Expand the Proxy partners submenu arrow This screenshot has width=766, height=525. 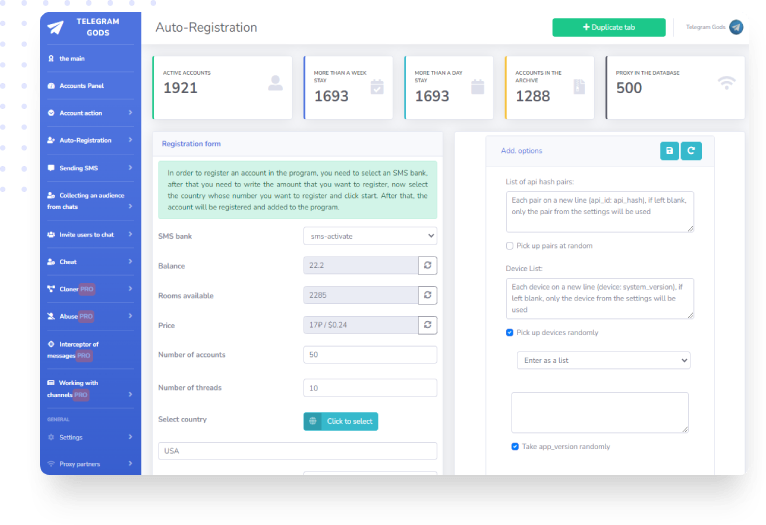point(130,463)
